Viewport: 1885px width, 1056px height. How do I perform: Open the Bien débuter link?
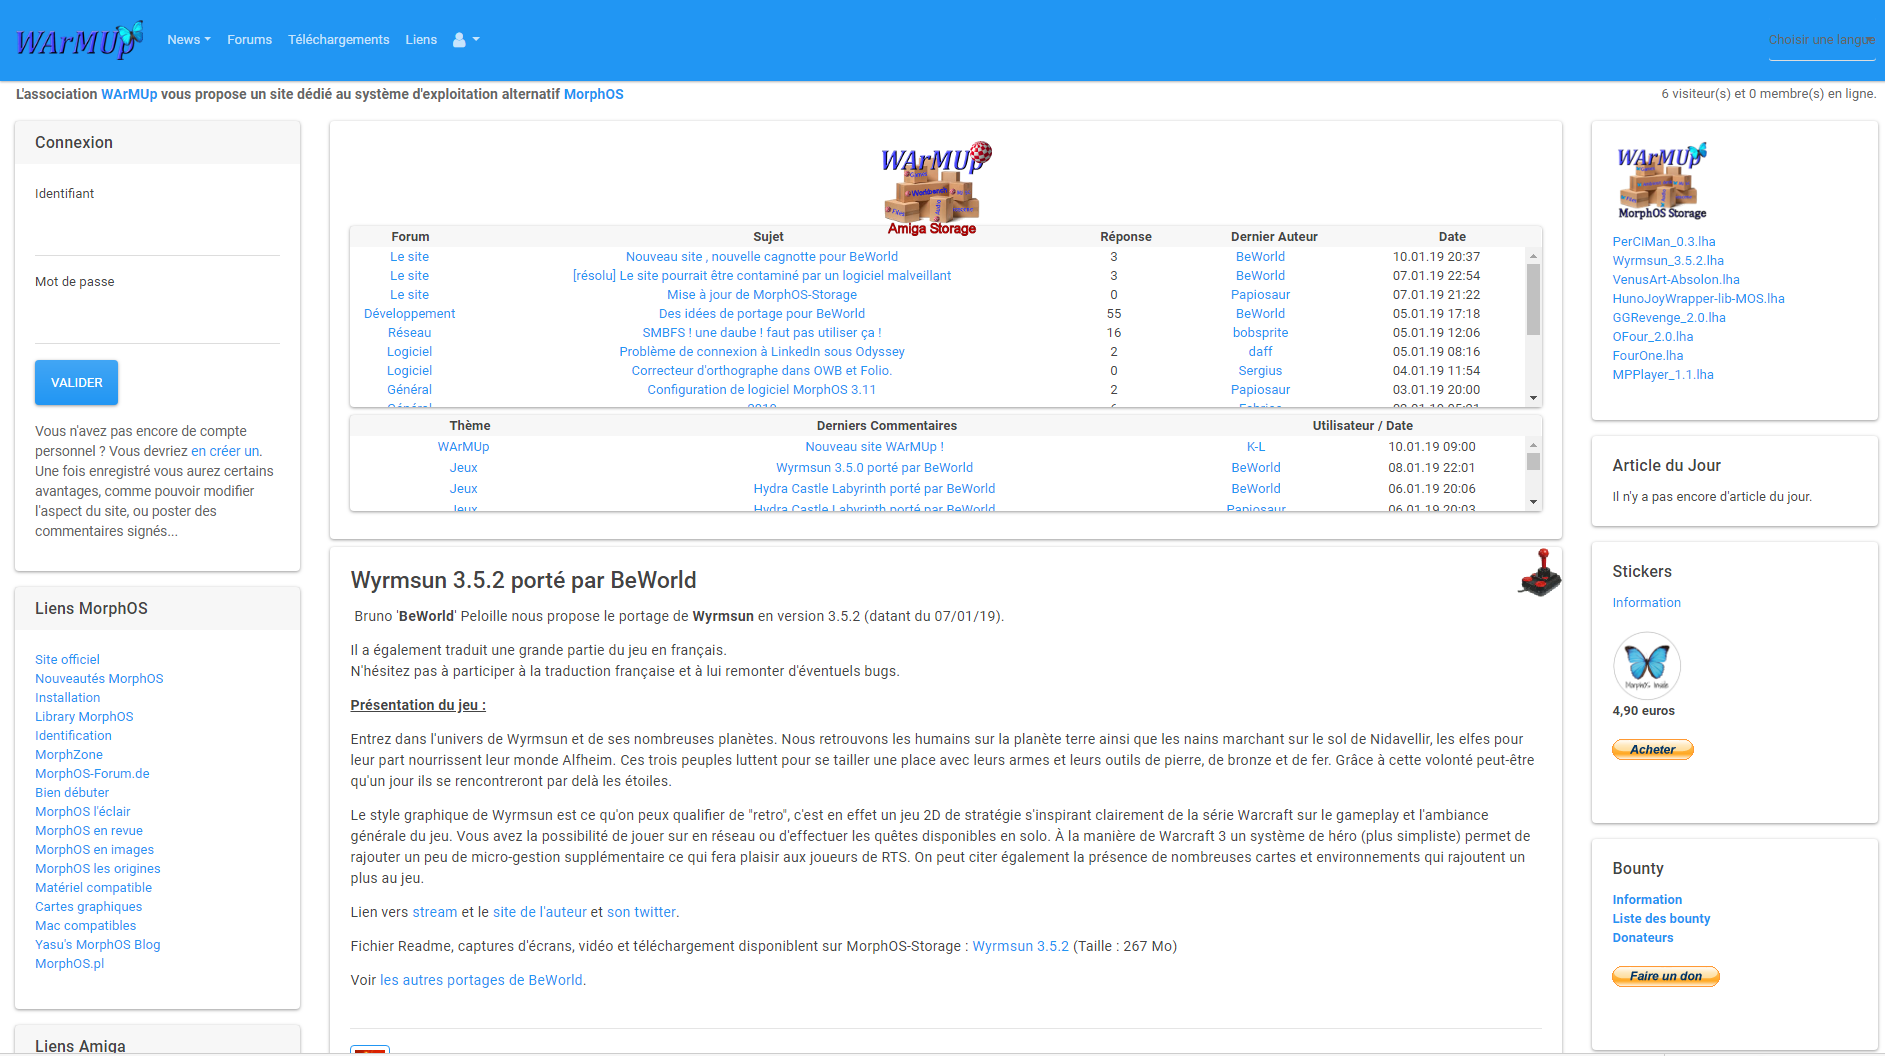point(72,793)
